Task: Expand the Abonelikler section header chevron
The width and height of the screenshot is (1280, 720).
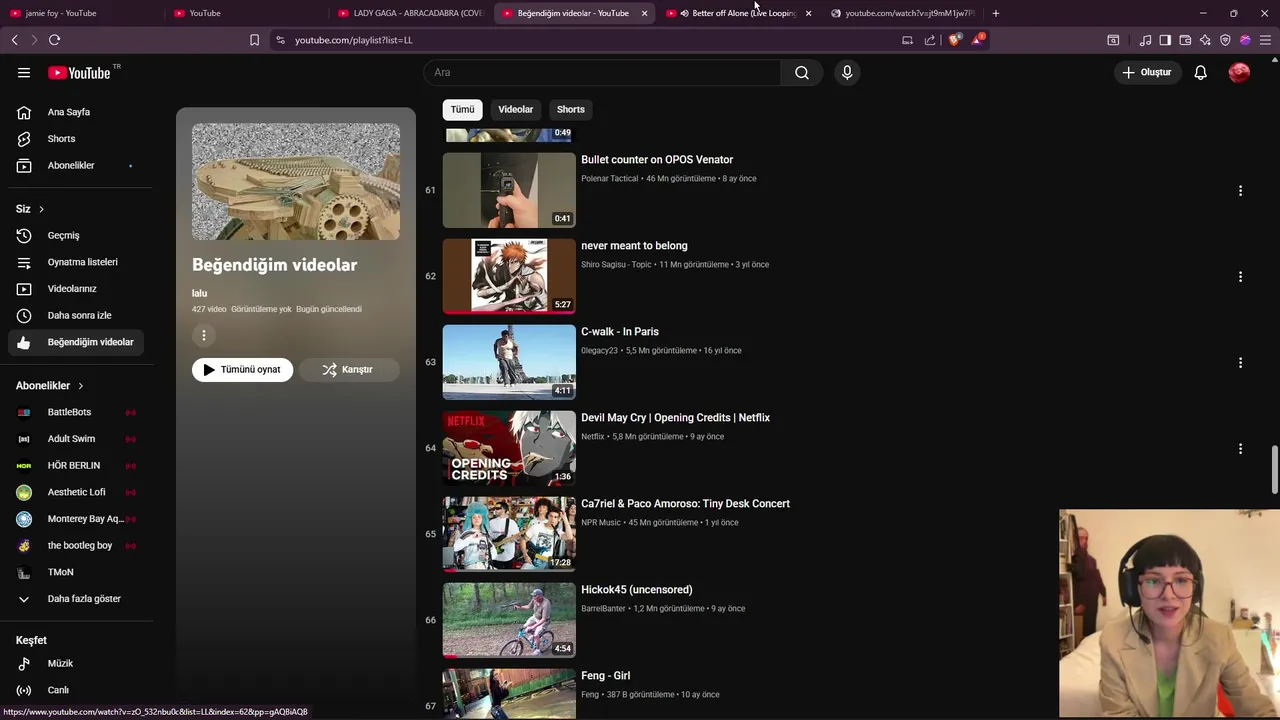Action: pos(81,386)
